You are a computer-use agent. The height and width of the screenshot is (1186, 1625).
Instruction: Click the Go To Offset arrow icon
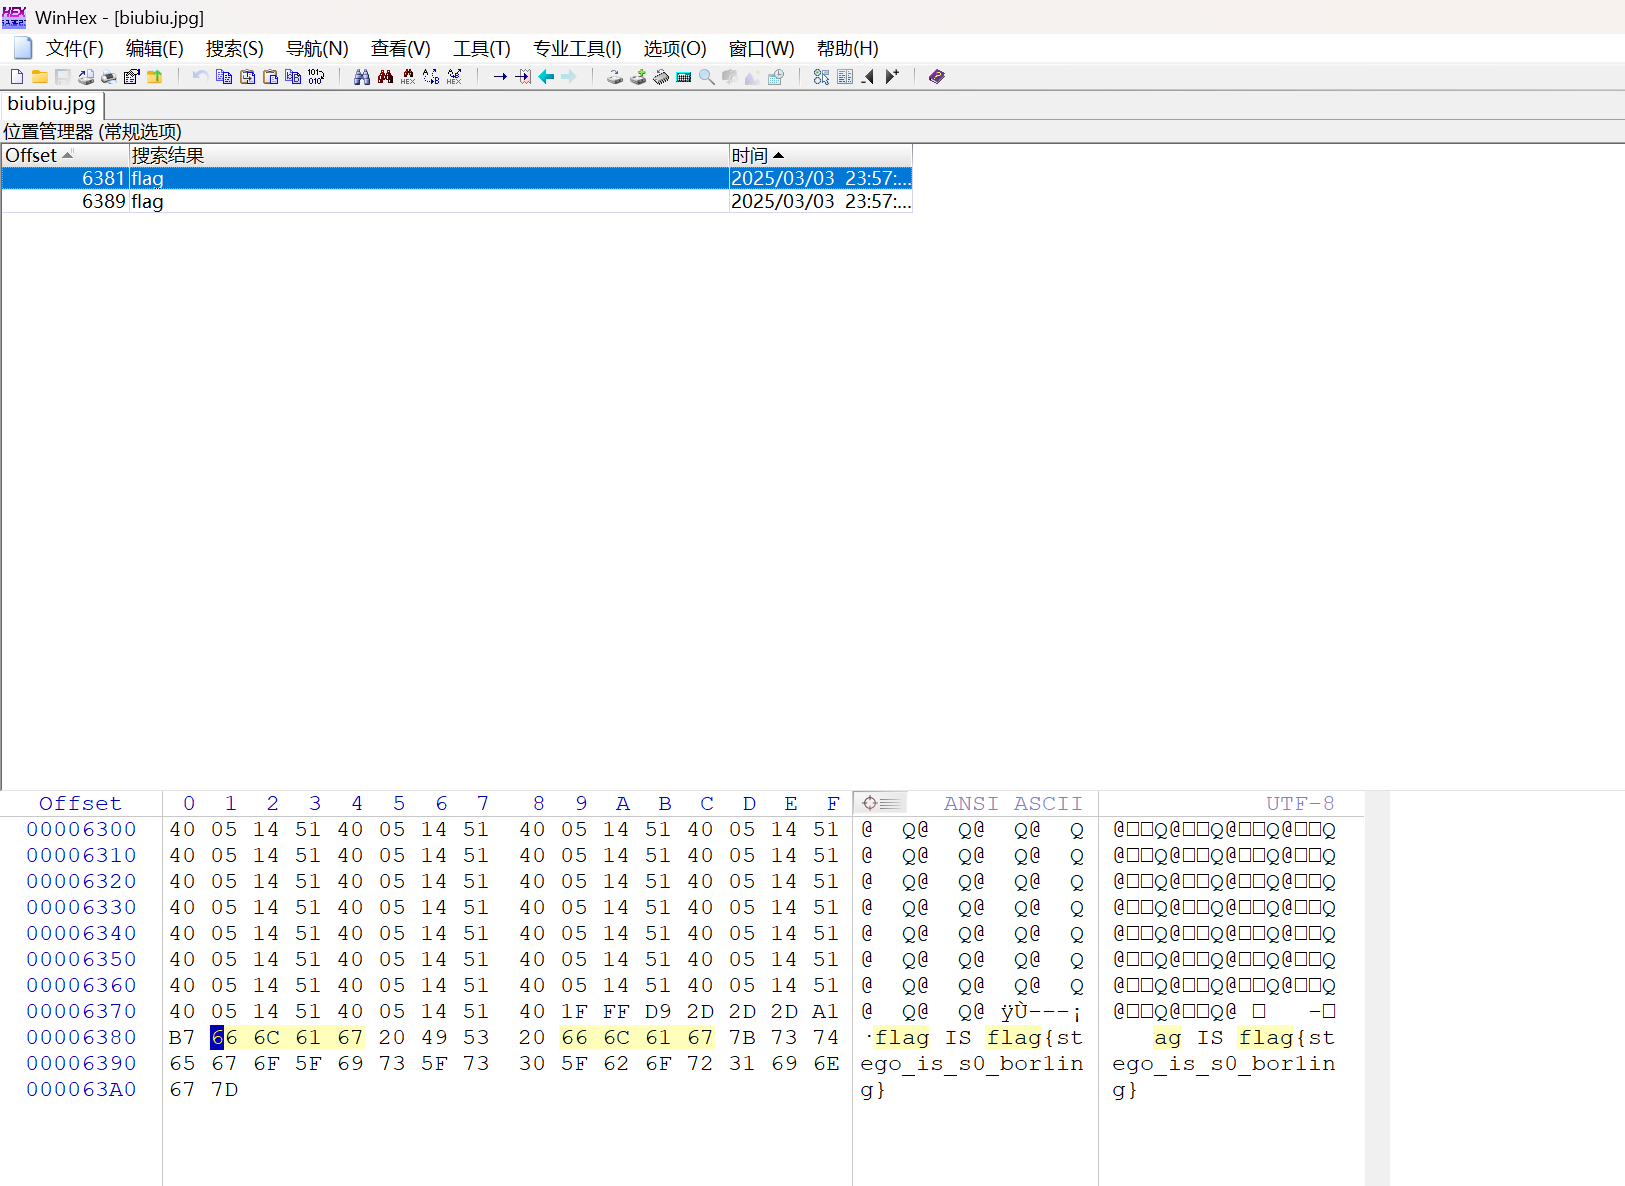click(500, 77)
